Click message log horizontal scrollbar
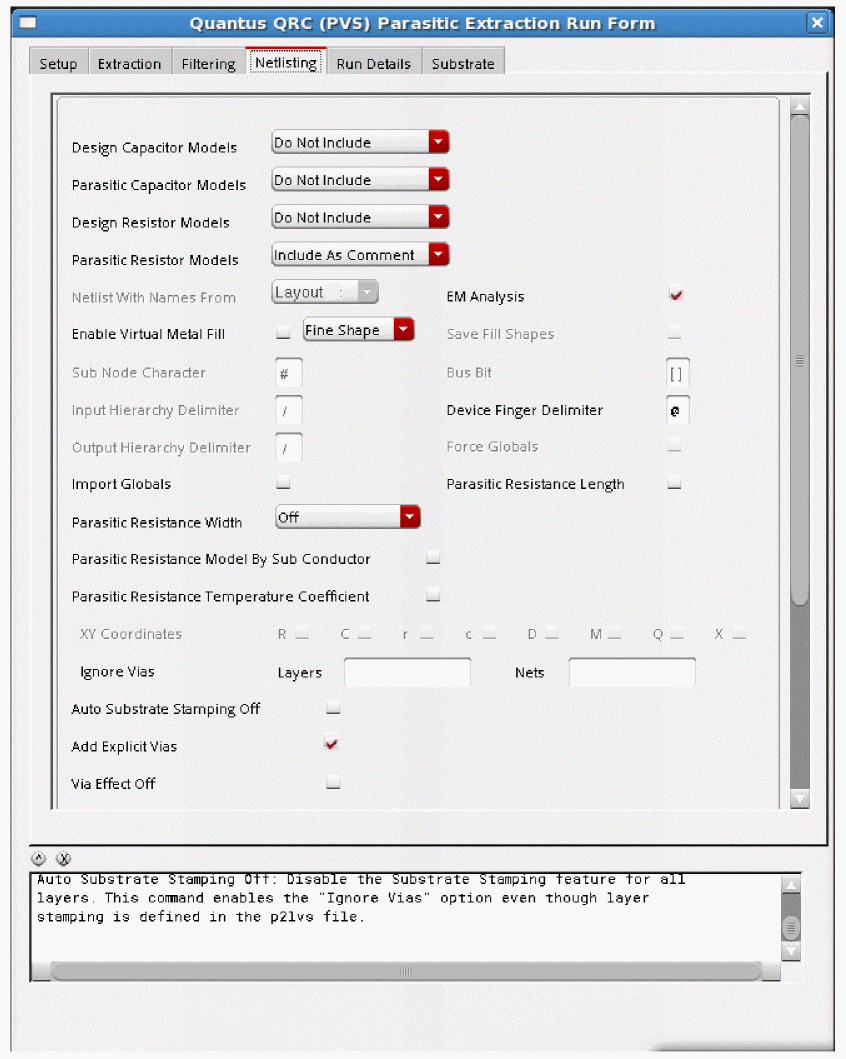Image resolution: width=846 pixels, height=1059 pixels. click(406, 971)
